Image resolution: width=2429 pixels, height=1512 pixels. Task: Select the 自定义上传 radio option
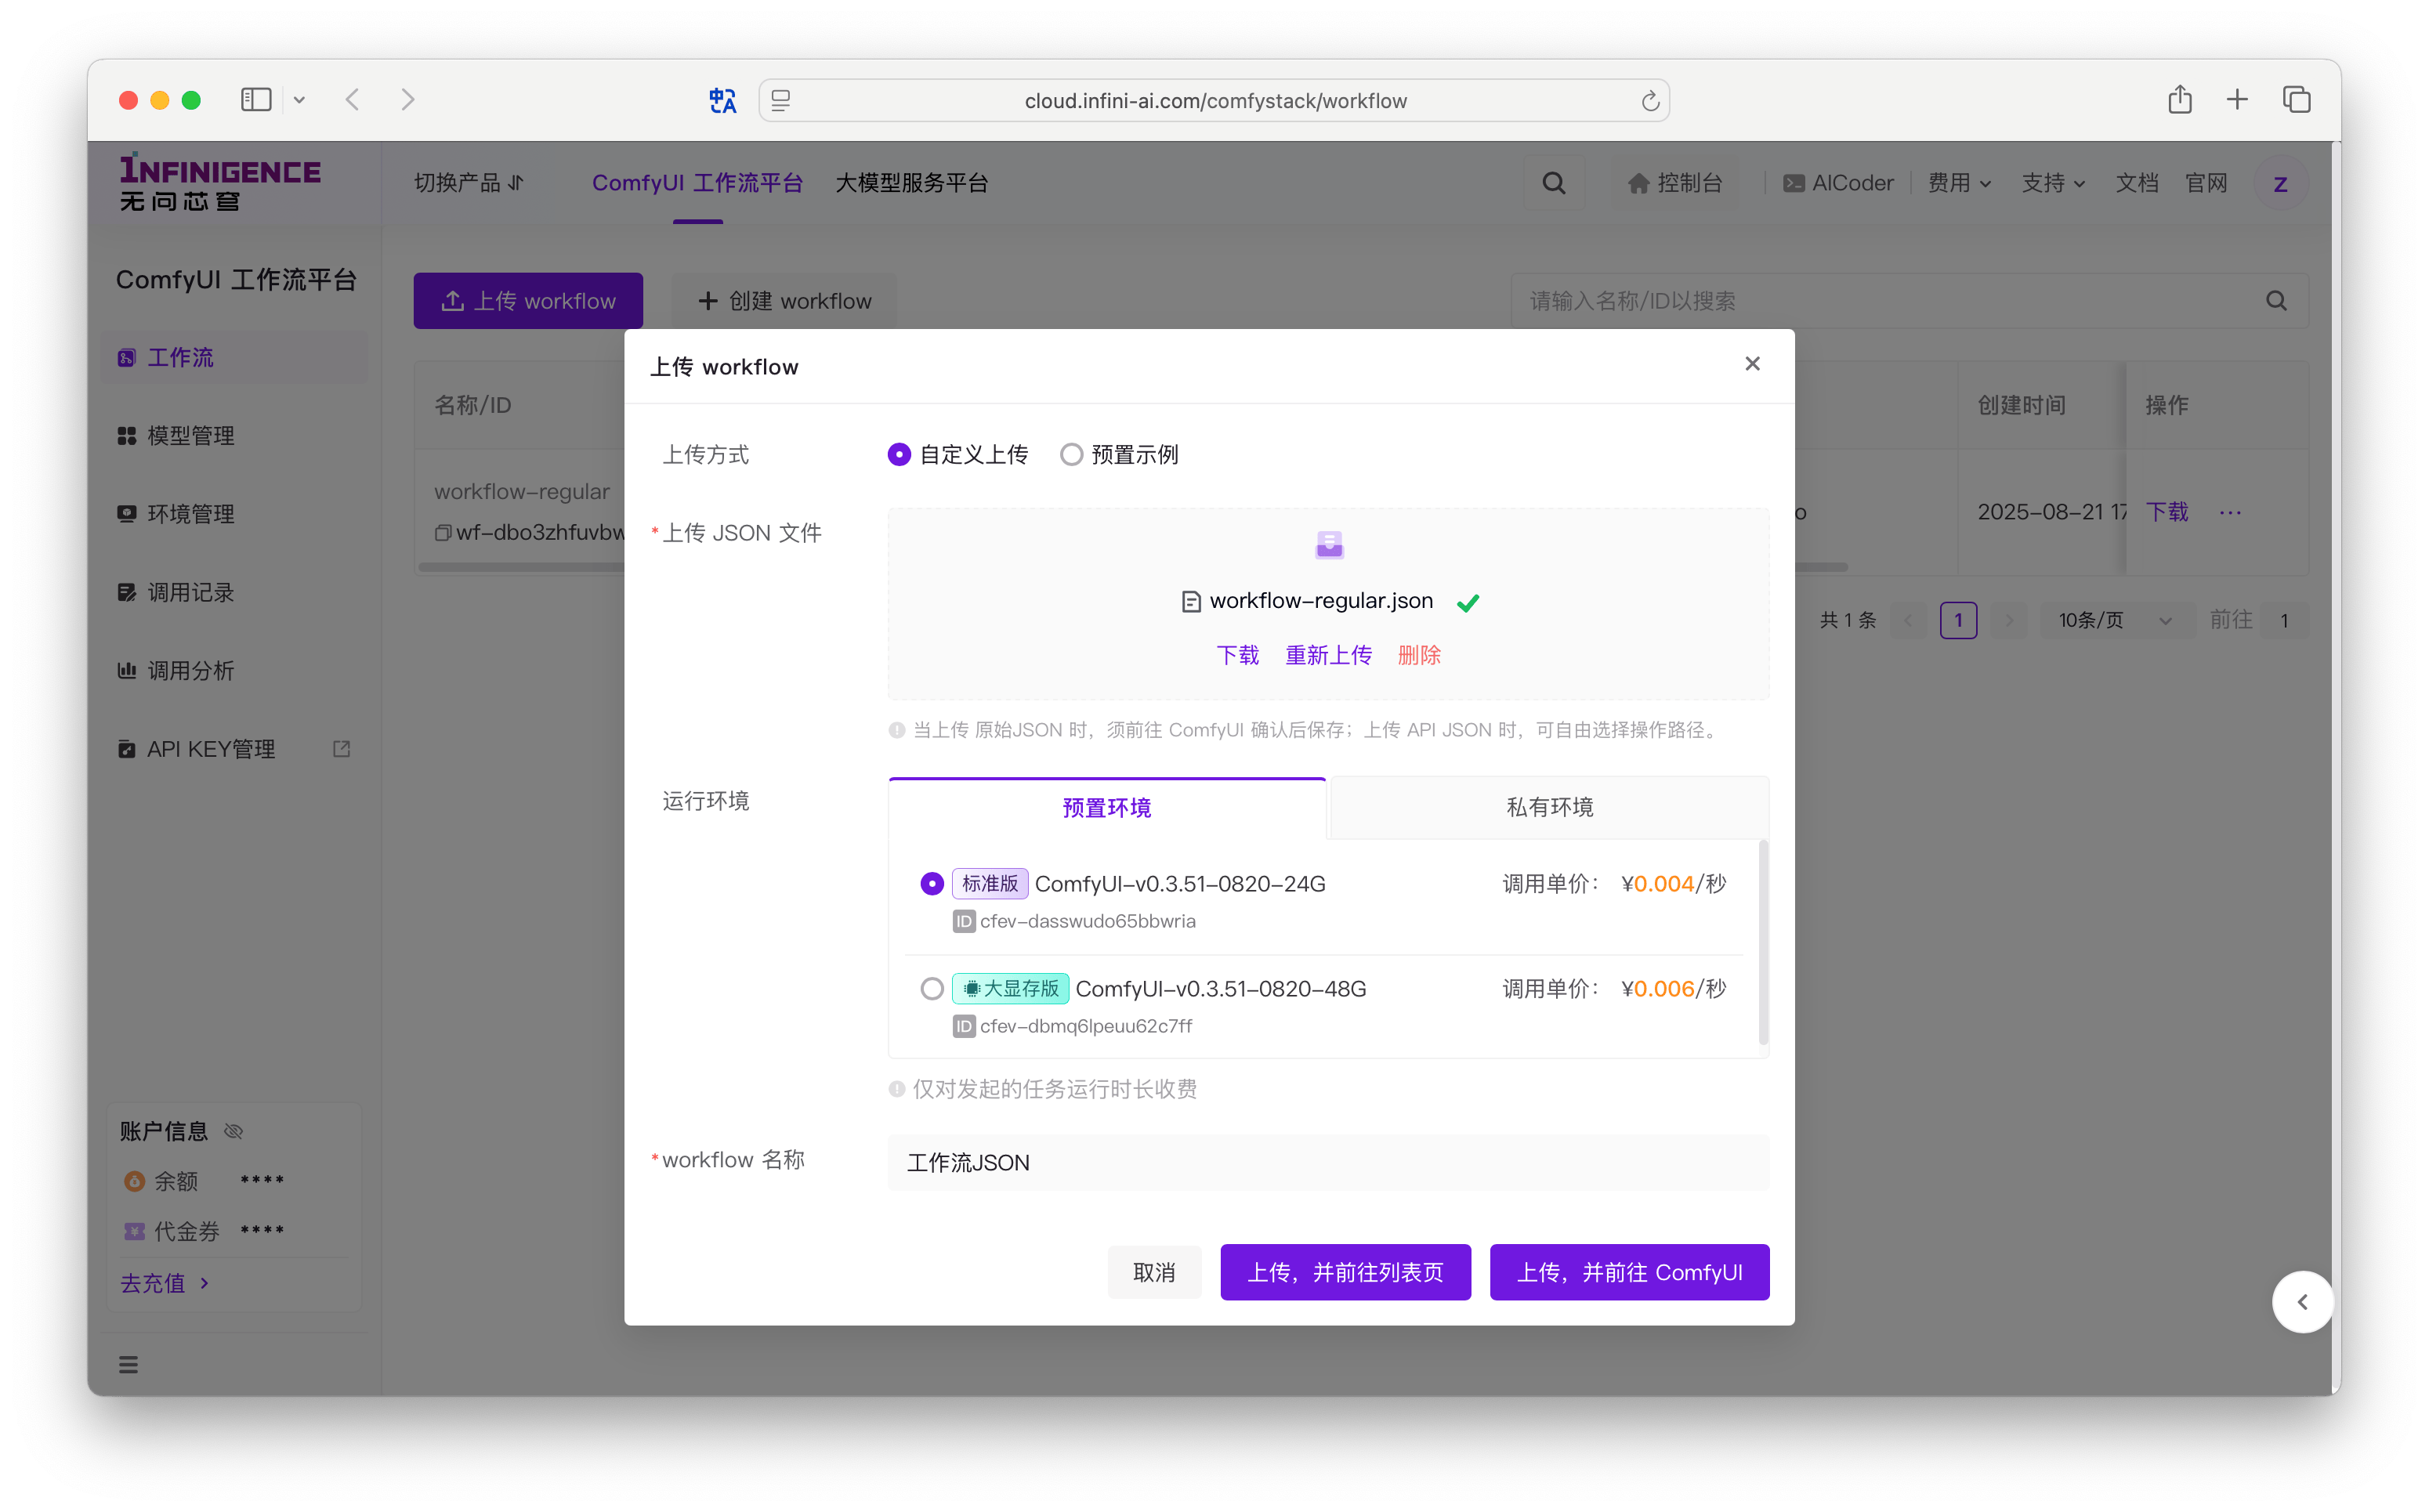(899, 454)
